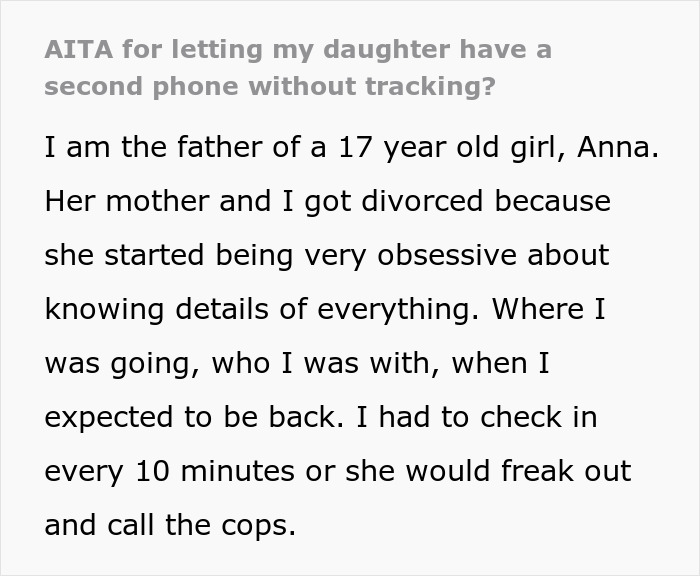This screenshot has height=576, width=700.
Task: Click 'second phone without tracking?' title line
Action: 269,85
